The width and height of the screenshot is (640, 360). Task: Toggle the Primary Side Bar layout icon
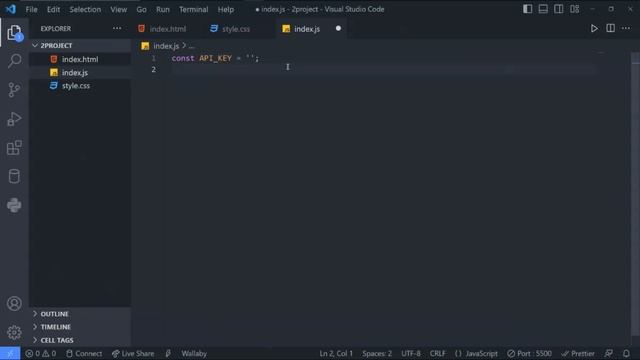pyautogui.click(x=527, y=9)
